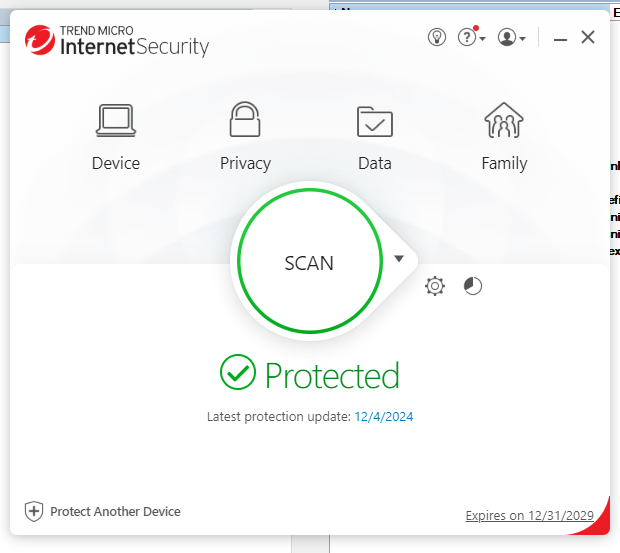The image size is (620, 553).
Task: Open the Device laptop icon
Action: click(x=116, y=121)
